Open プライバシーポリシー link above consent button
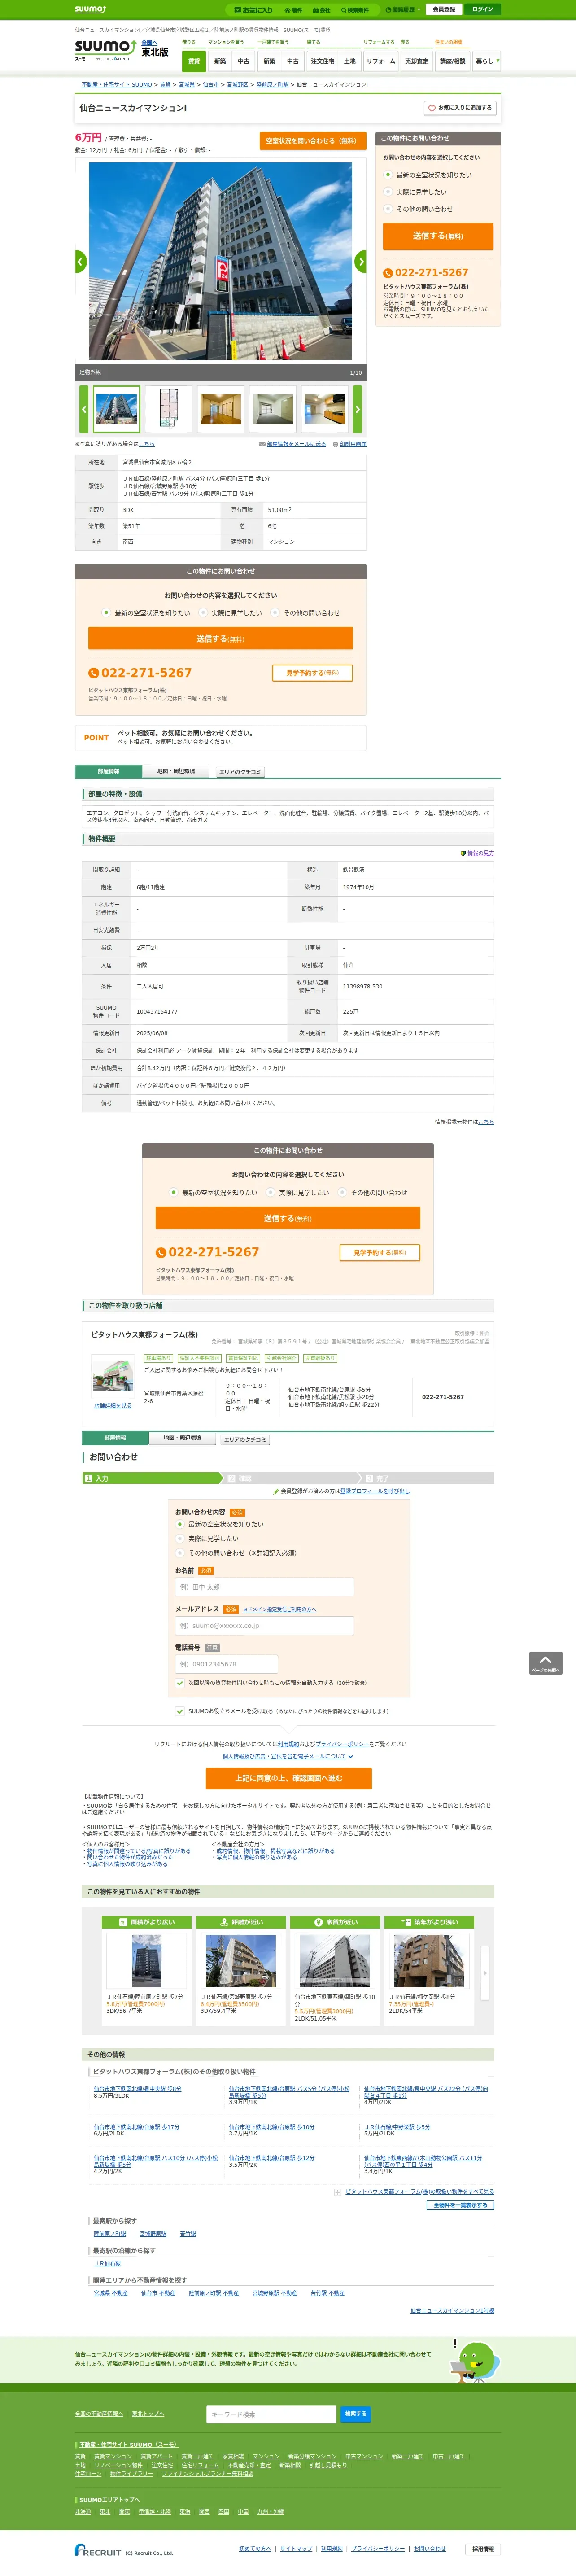 pos(342,1744)
